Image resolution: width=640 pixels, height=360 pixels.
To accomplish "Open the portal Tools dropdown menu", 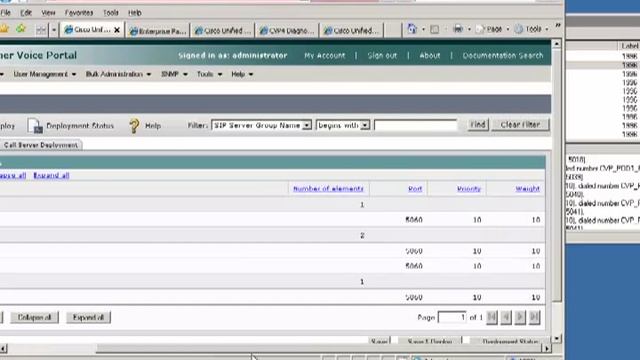I will pyautogui.click(x=209, y=74).
